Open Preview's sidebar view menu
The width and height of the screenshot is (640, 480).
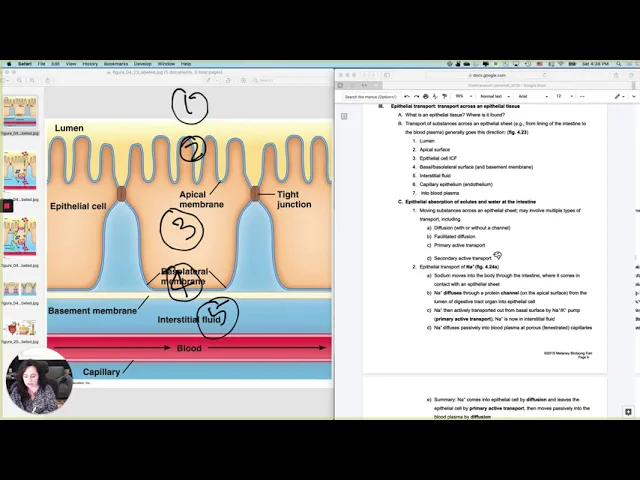click(x=4, y=80)
